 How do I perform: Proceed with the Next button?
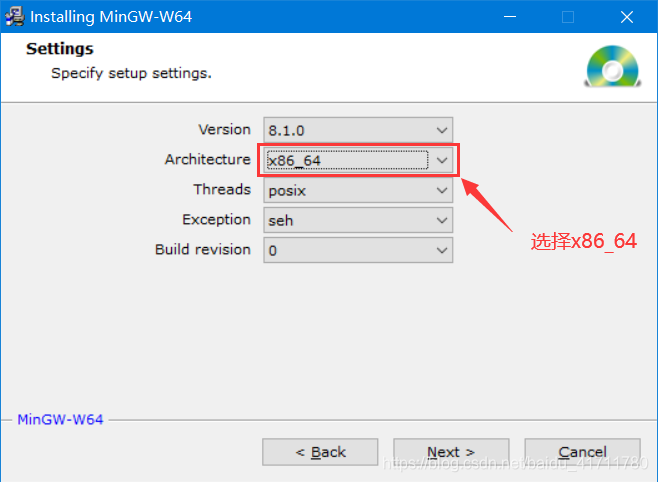451,452
